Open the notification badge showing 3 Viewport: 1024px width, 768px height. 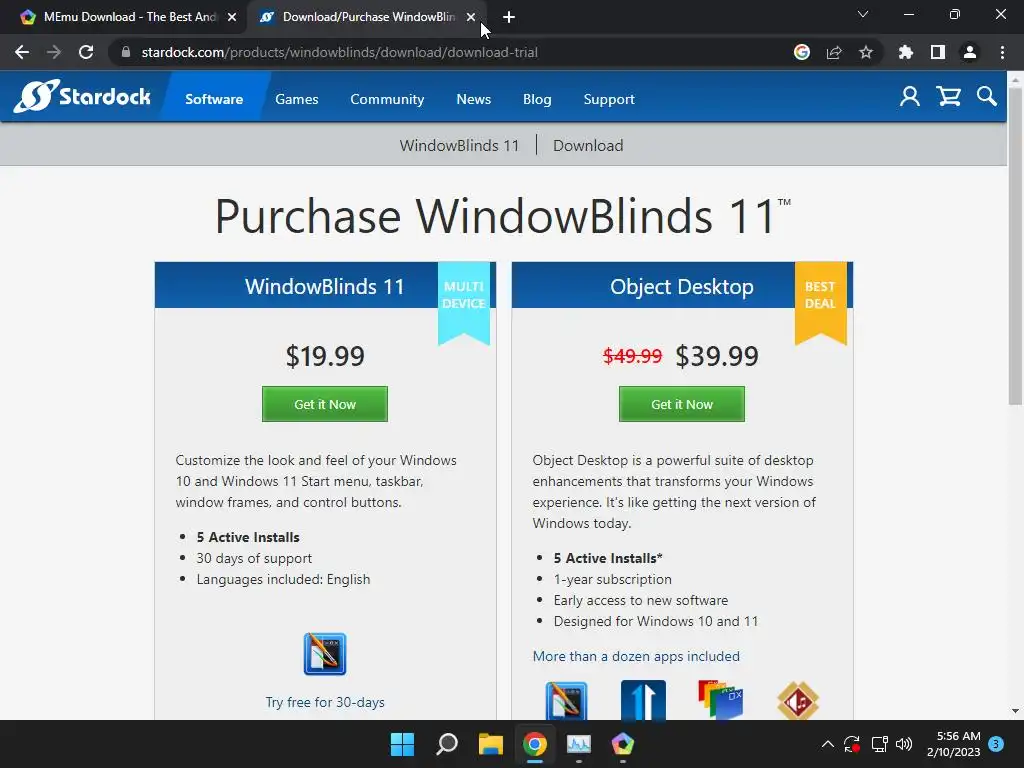[x=996, y=744]
